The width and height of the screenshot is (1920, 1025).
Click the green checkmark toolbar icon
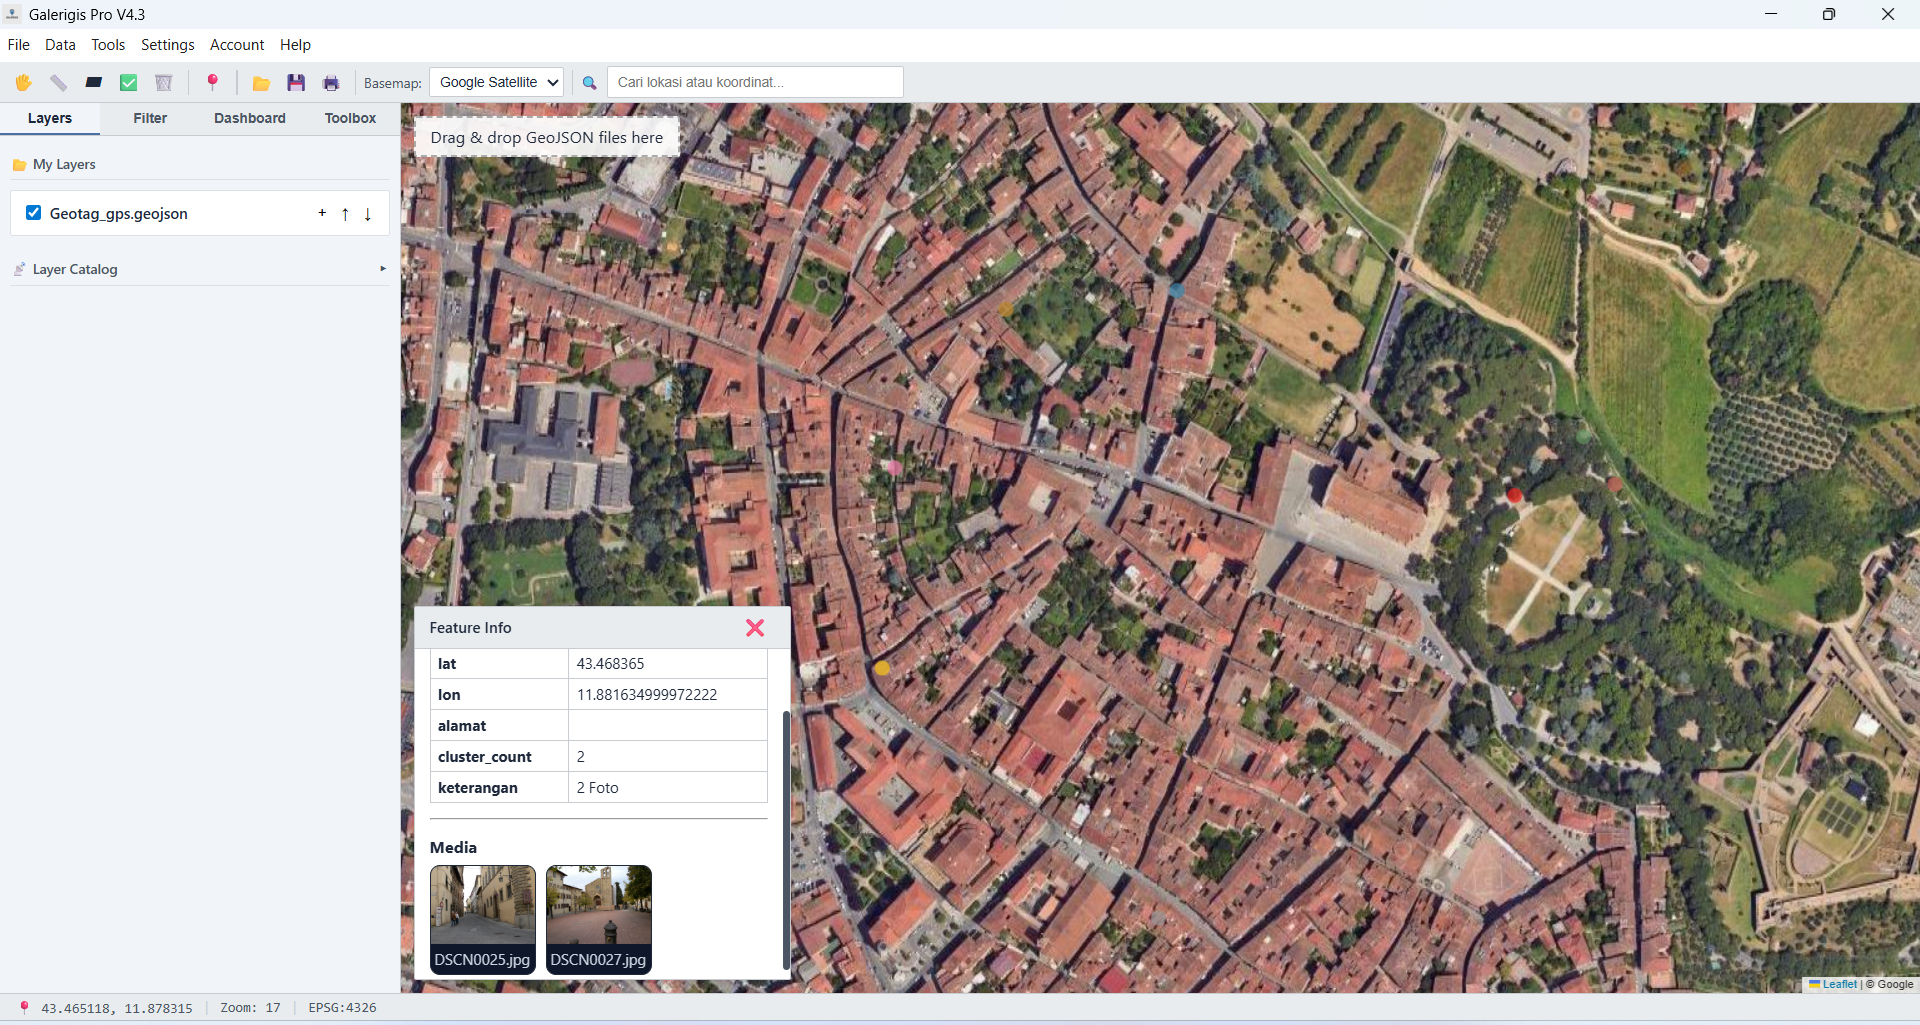(x=129, y=83)
